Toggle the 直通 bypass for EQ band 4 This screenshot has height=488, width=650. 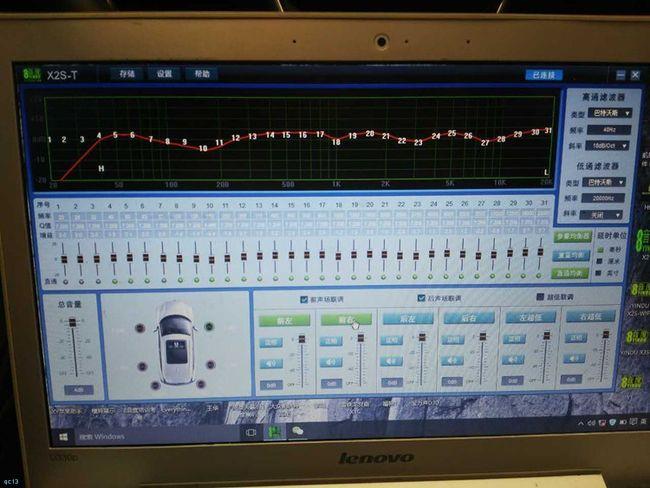[x=115, y=281]
